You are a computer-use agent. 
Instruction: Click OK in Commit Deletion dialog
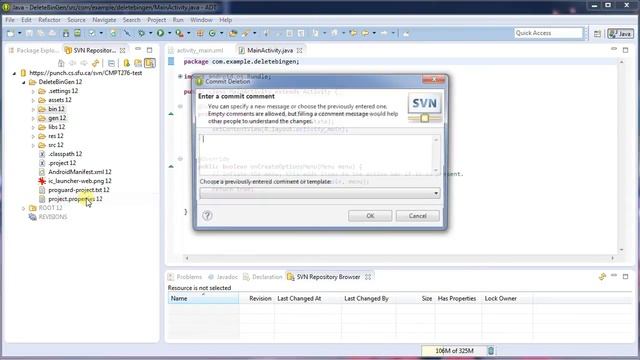pyautogui.click(x=370, y=216)
